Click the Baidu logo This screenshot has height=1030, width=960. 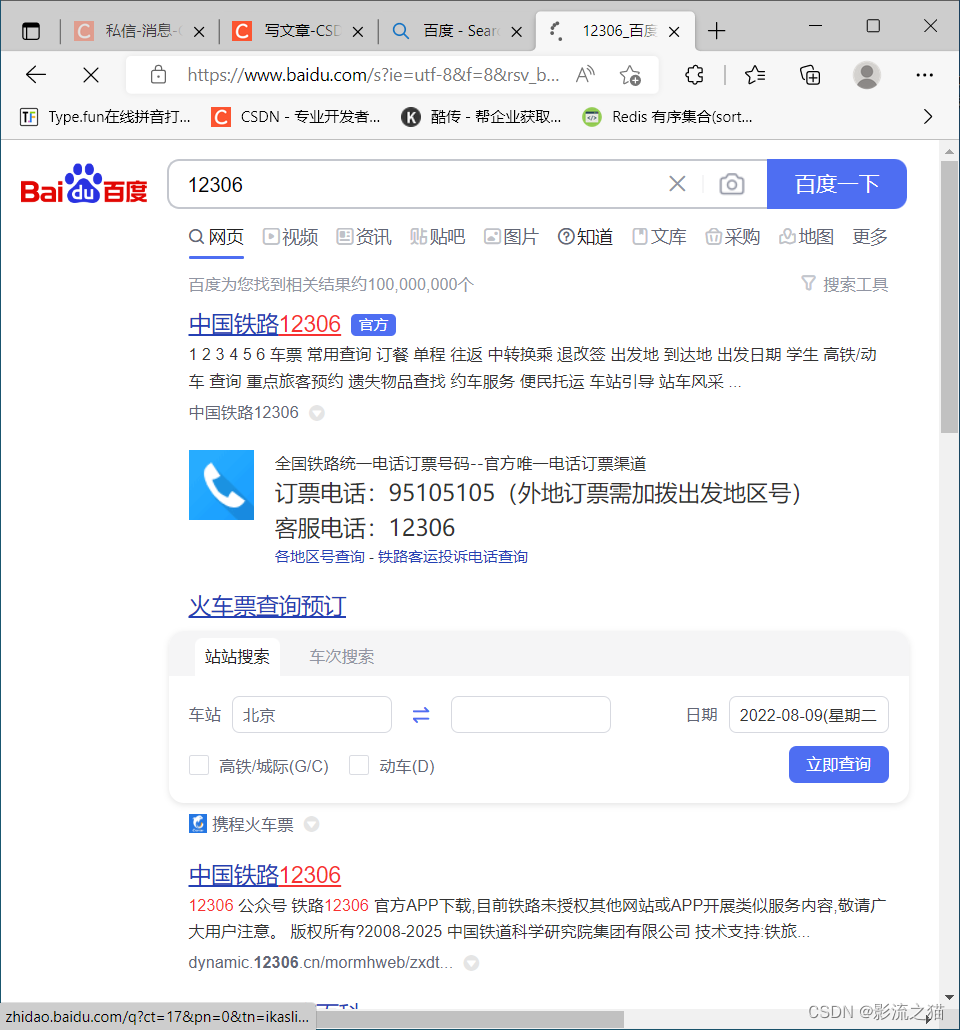coord(84,184)
